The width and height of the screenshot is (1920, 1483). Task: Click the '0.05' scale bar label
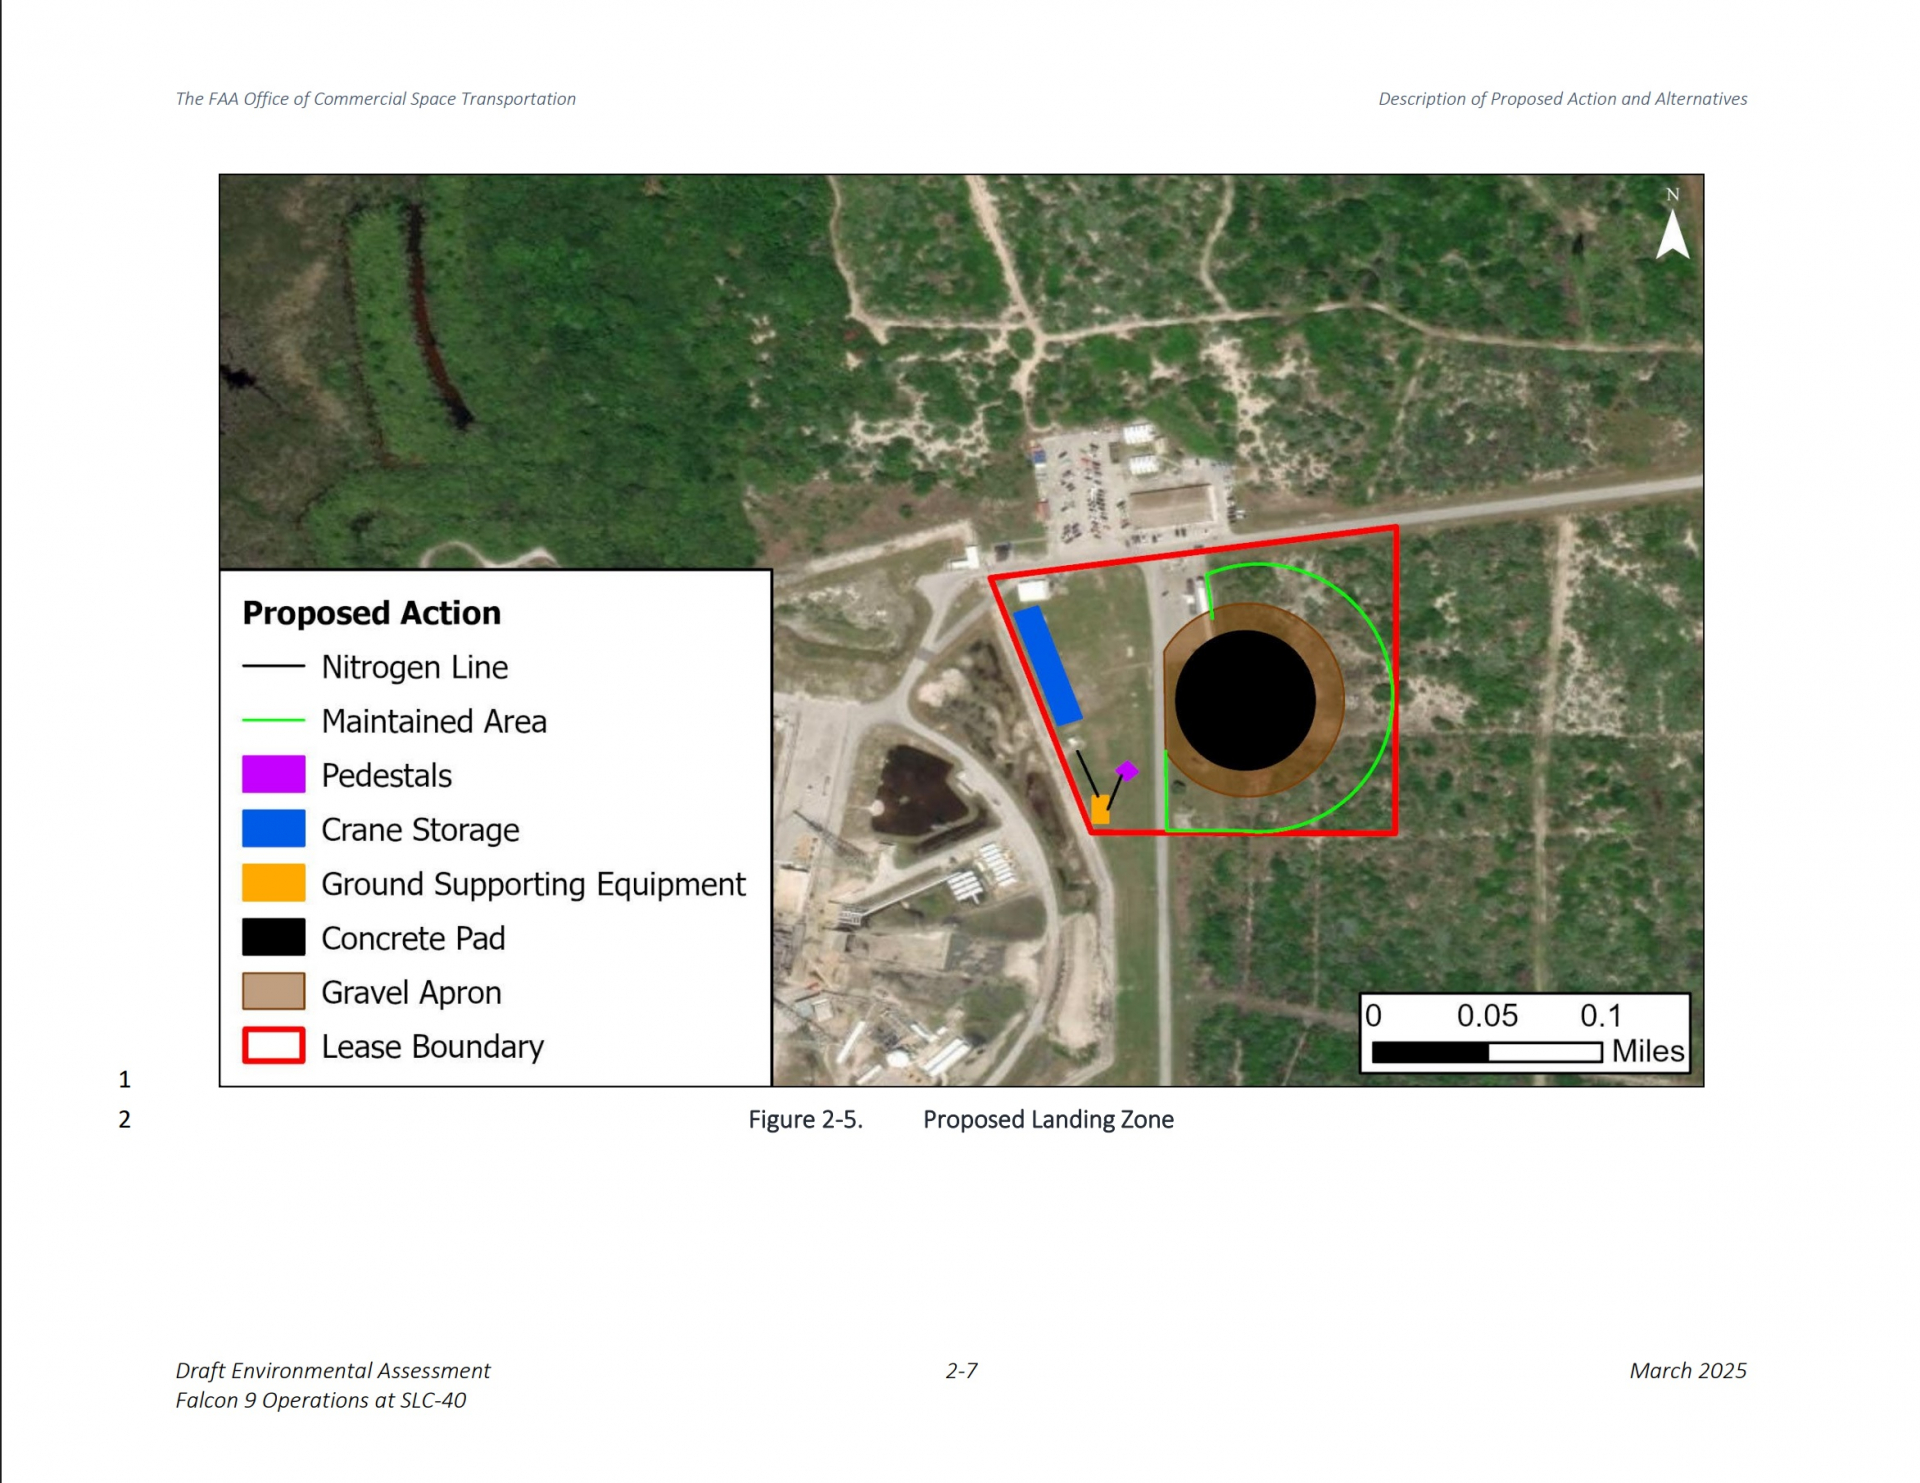coord(1487,1016)
